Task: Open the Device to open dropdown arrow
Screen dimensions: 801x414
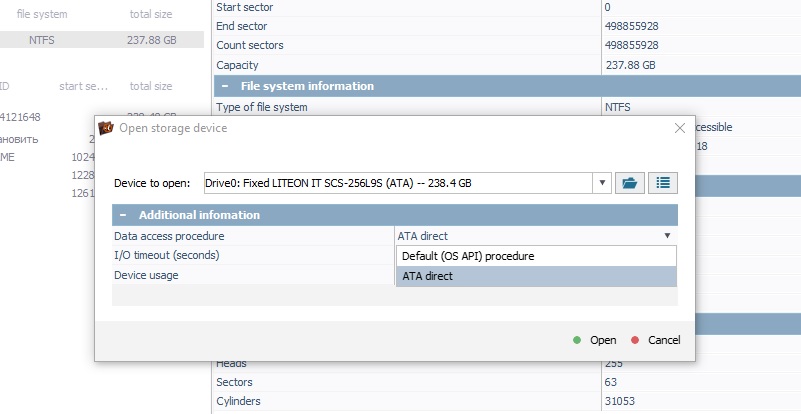Action: point(602,183)
